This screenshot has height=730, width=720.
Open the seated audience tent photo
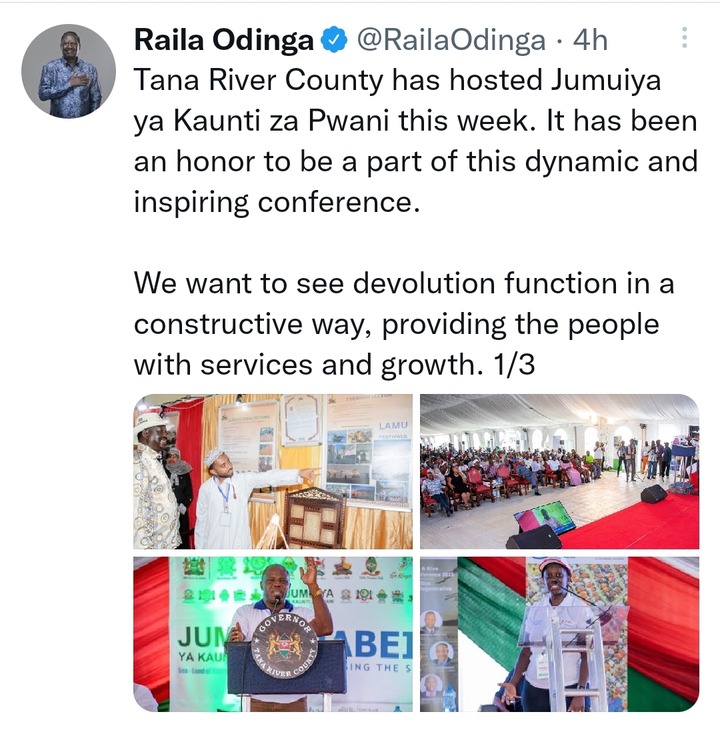[x=559, y=471]
